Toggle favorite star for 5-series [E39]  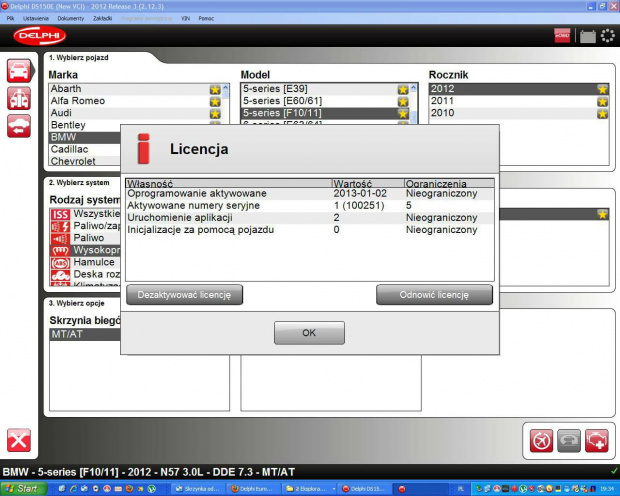tap(403, 89)
